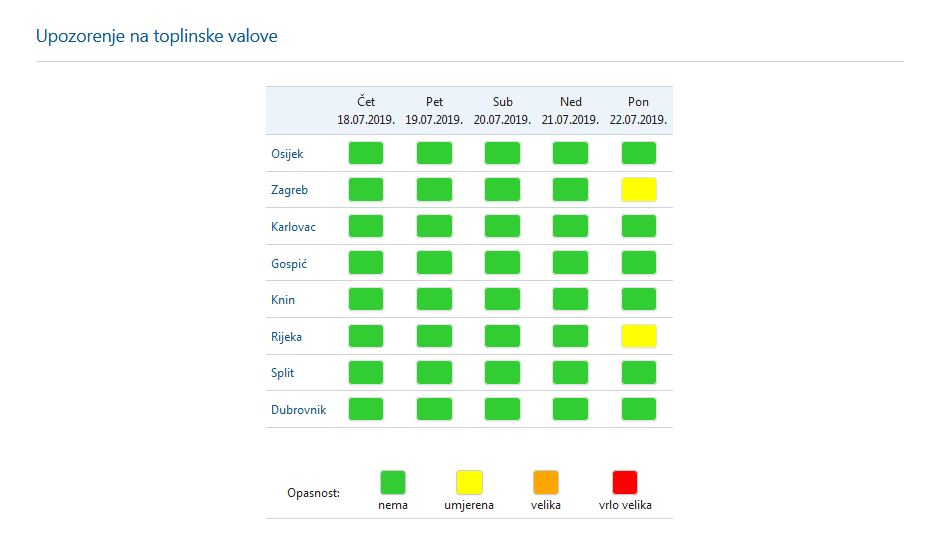Image resolution: width=925 pixels, height=542 pixels.
Task: Click Zagreb's green indicator for Saturday 20.07.2019
Action: click(502, 189)
